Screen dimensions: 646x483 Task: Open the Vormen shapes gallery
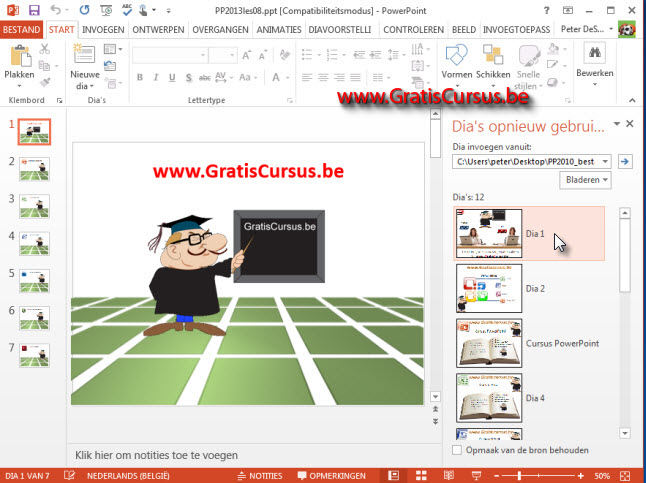point(456,66)
